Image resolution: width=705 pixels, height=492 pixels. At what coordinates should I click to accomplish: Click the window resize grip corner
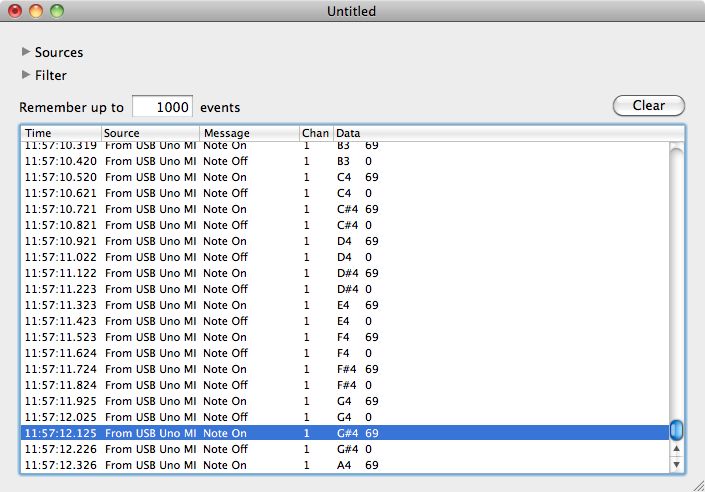click(696, 483)
